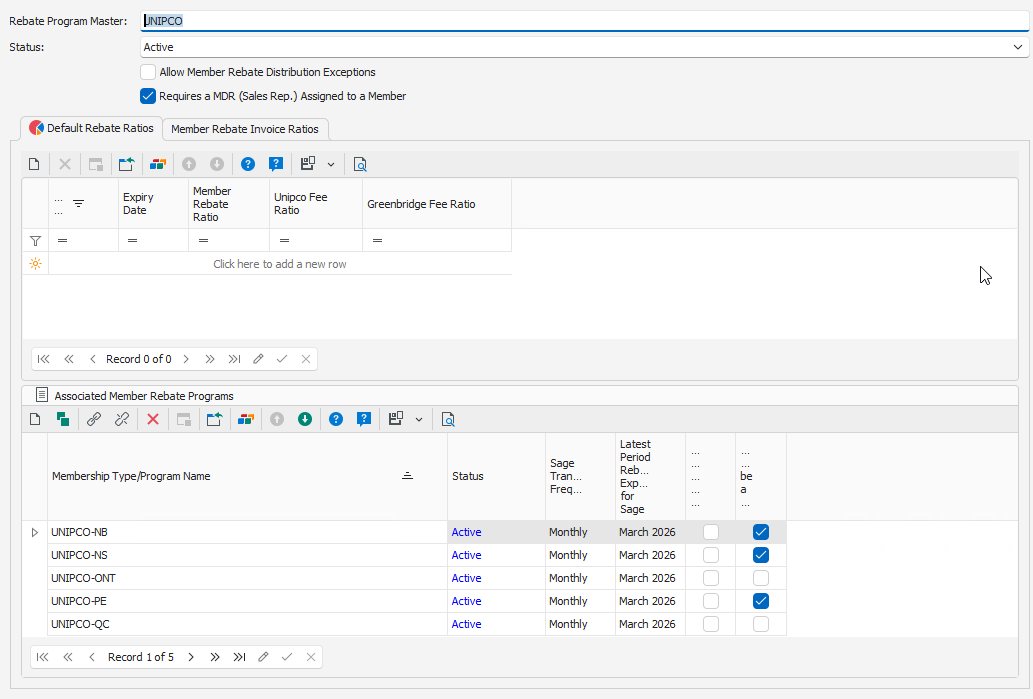The image size is (1033, 699).
Task: Click the sort indicator on Membership Type column
Action: [x=407, y=476]
